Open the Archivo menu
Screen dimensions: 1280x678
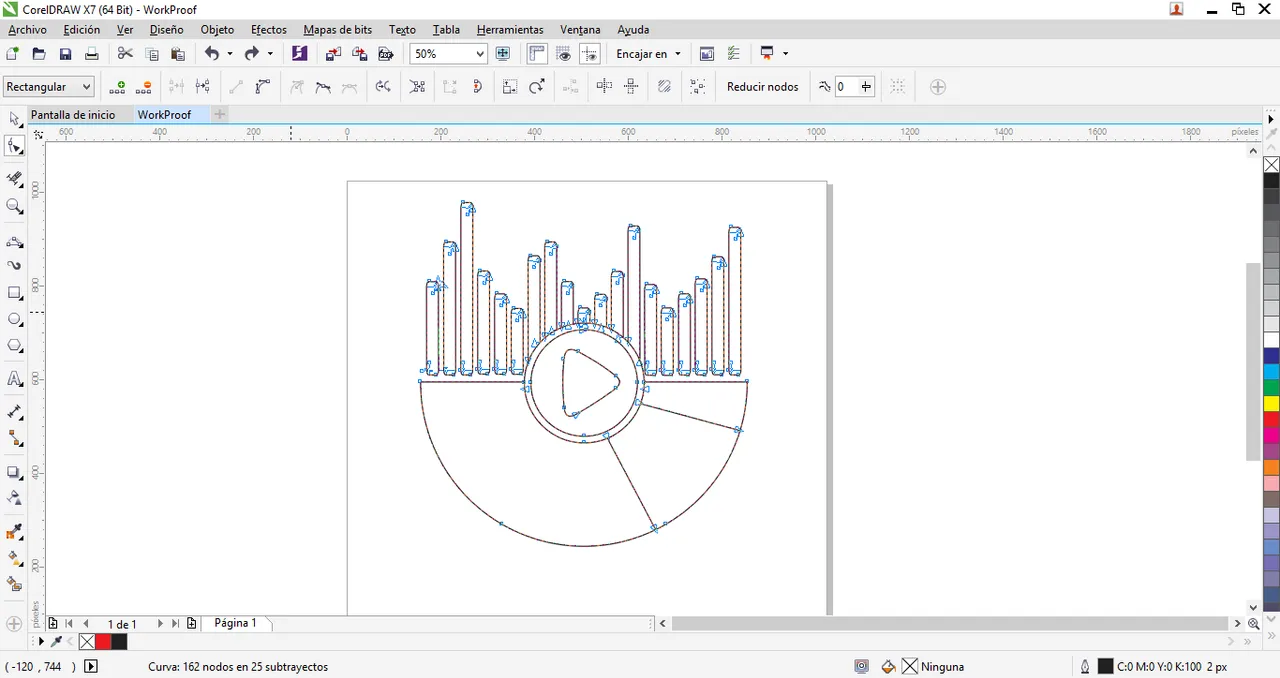[27, 30]
